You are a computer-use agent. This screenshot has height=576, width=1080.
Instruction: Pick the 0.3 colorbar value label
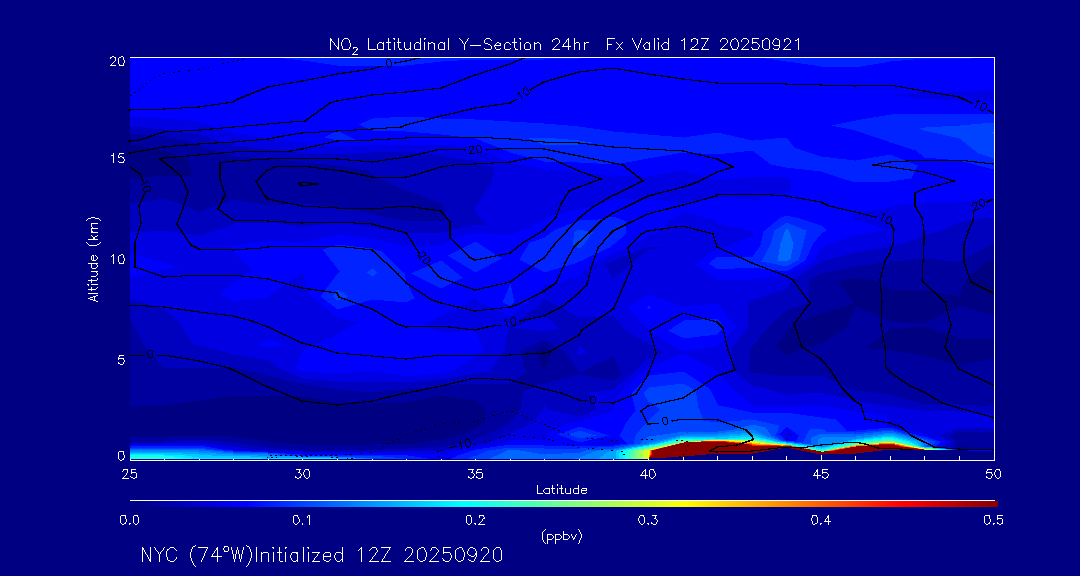(648, 520)
